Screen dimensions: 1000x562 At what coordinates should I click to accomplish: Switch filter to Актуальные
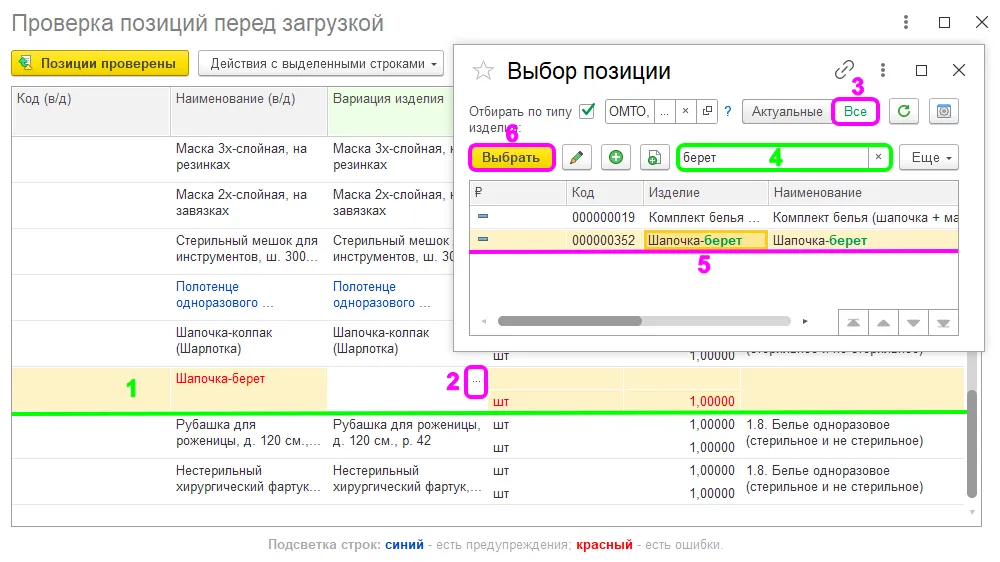click(787, 111)
